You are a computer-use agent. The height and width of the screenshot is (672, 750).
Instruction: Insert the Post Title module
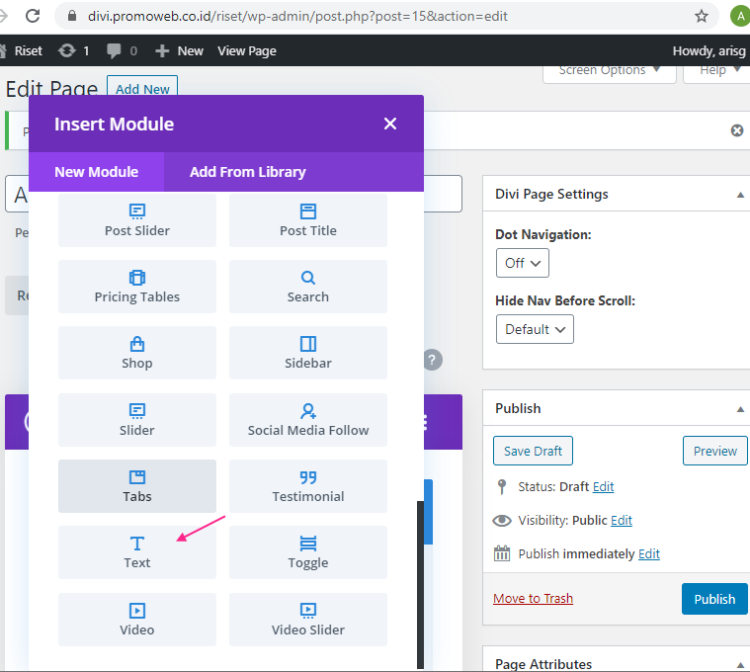click(308, 220)
